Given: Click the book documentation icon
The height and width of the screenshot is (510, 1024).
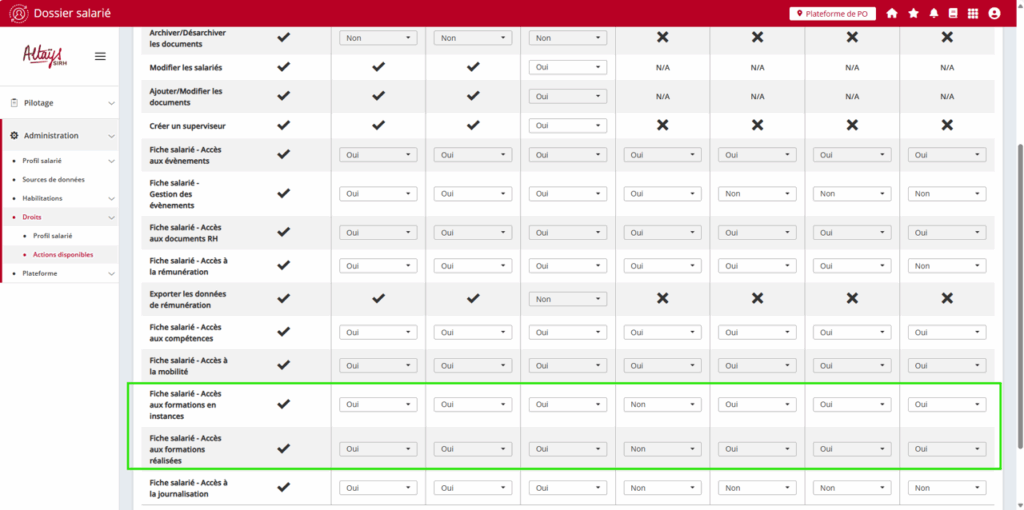Looking at the screenshot, I should click(953, 13).
